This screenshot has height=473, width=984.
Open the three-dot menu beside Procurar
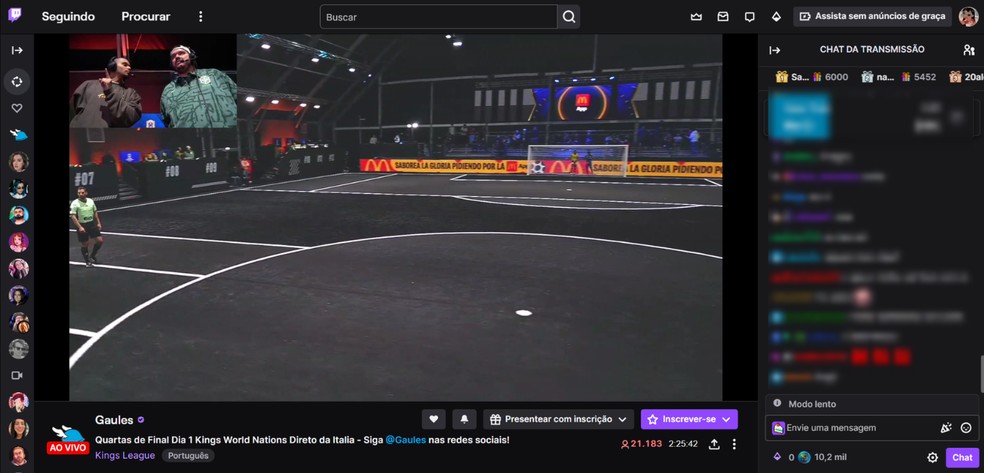point(201,17)
